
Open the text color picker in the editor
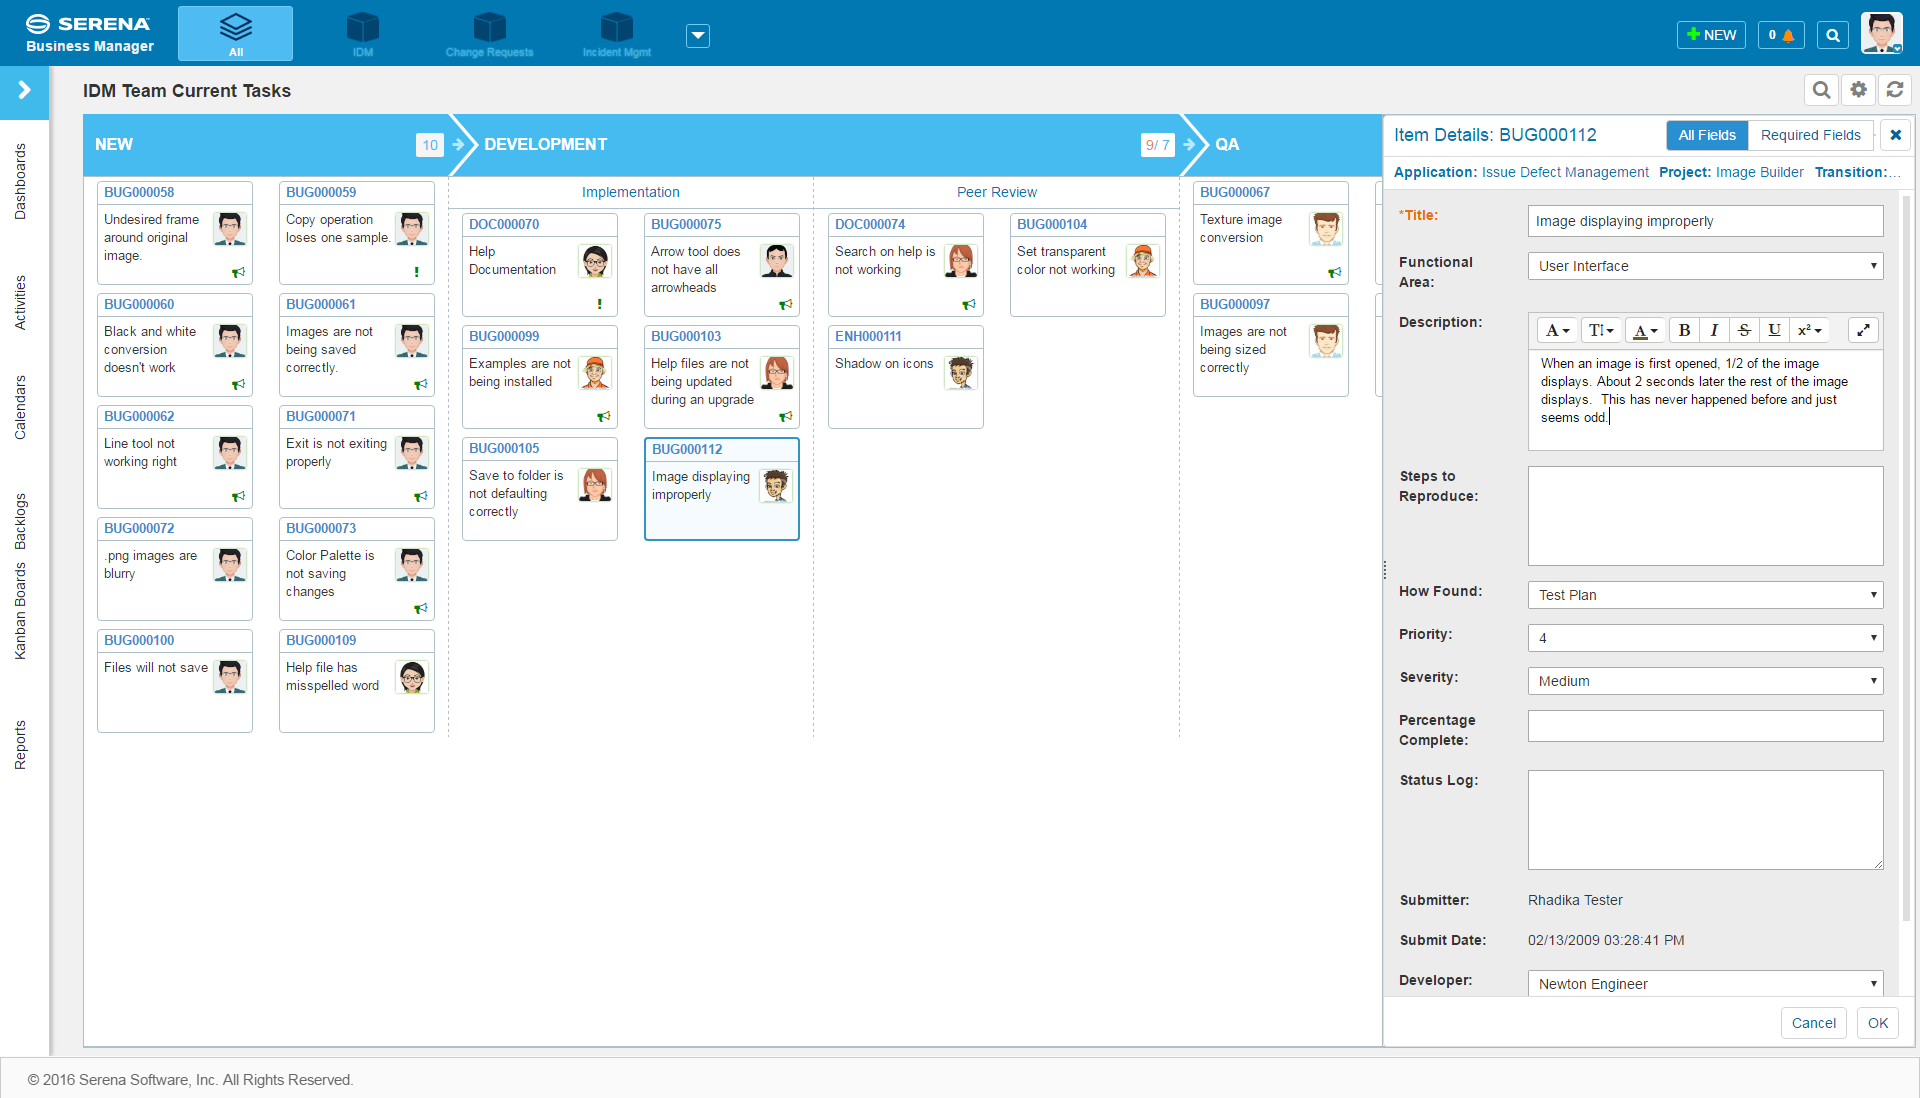pyautogui.click(x=1645, y=330)
